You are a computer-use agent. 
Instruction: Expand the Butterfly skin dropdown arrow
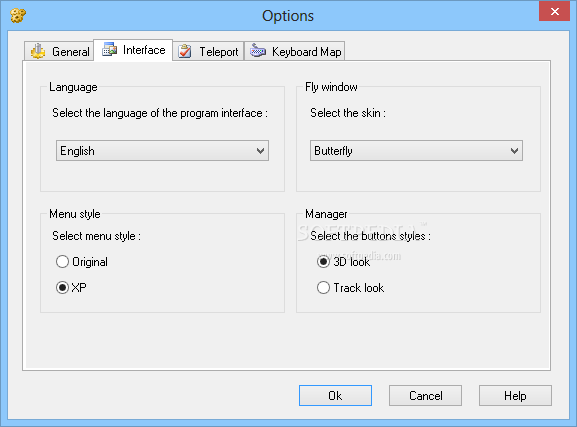tap(514, 151)
